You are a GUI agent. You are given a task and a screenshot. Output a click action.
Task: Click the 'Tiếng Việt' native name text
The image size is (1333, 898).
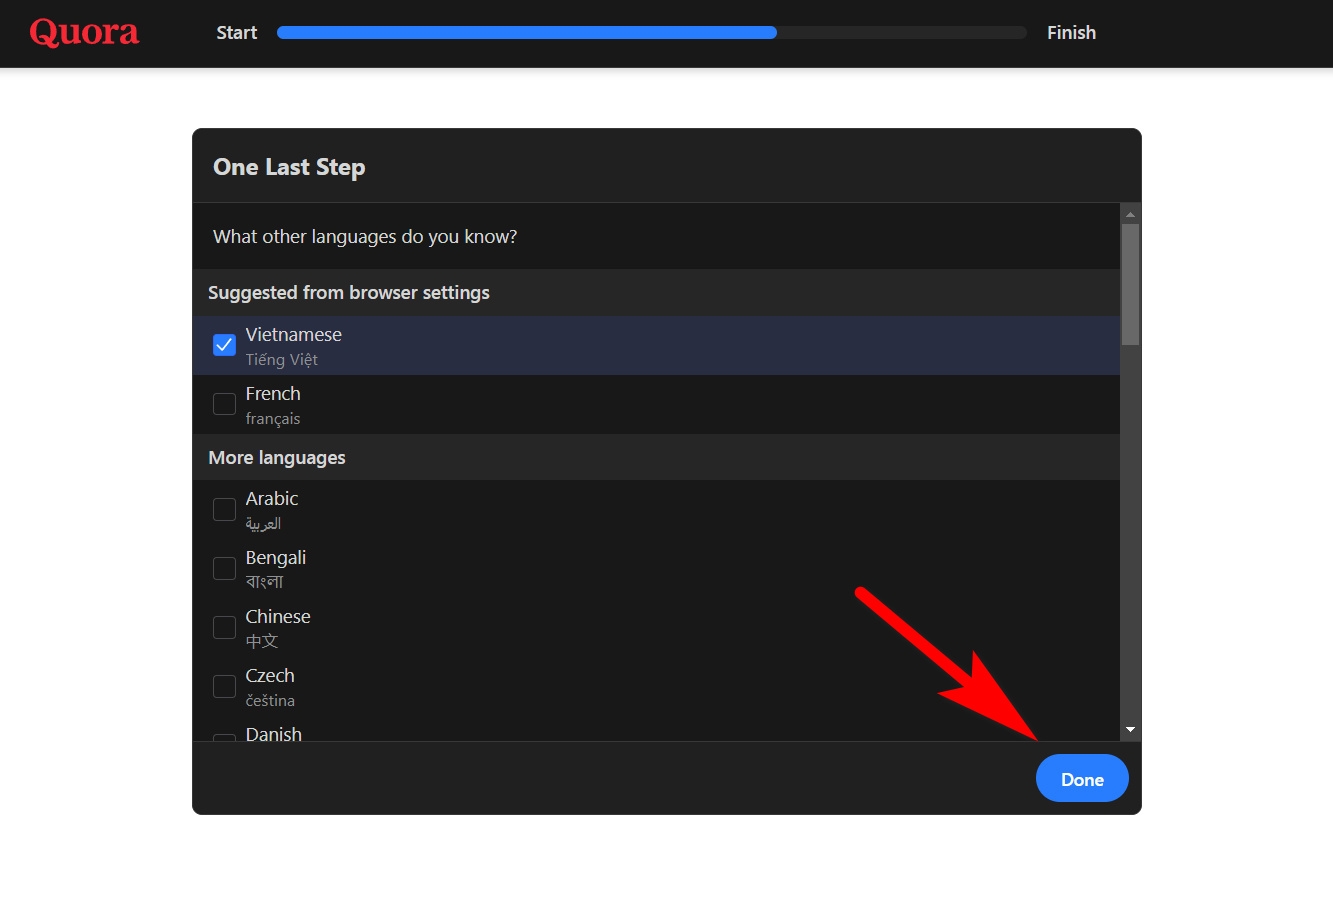[282, 360]
